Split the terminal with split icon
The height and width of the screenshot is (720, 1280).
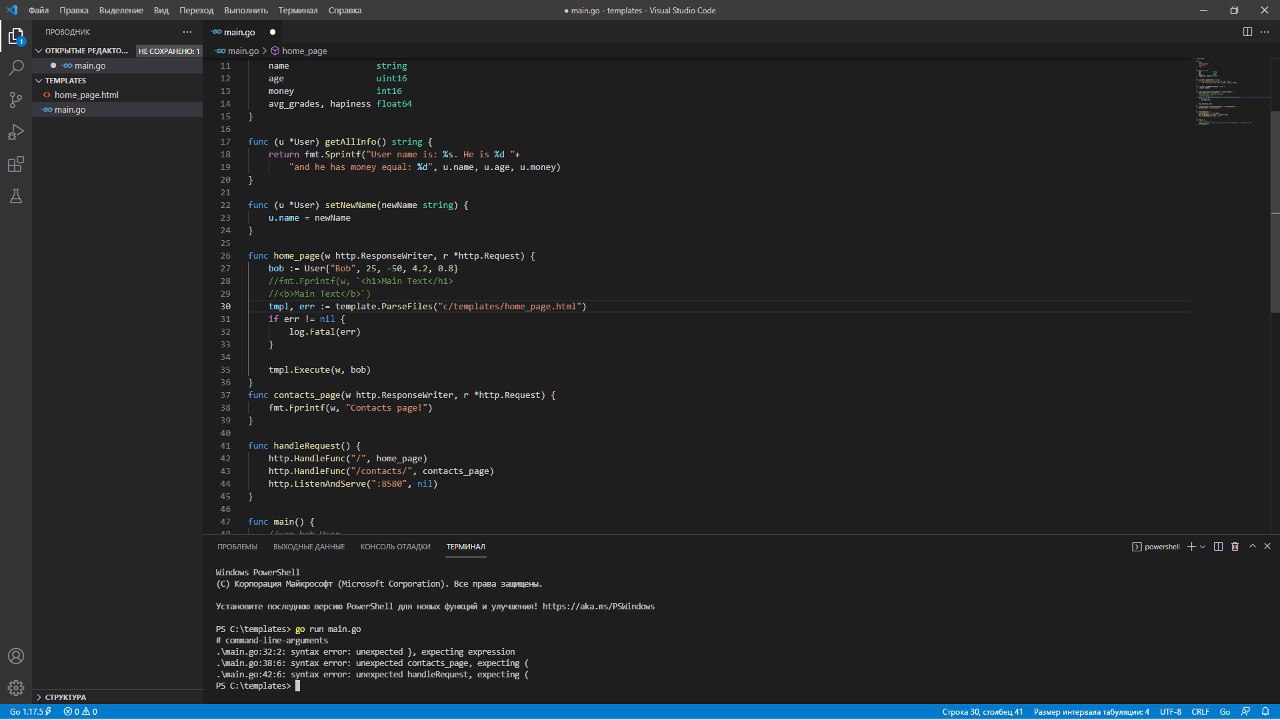1219,547
